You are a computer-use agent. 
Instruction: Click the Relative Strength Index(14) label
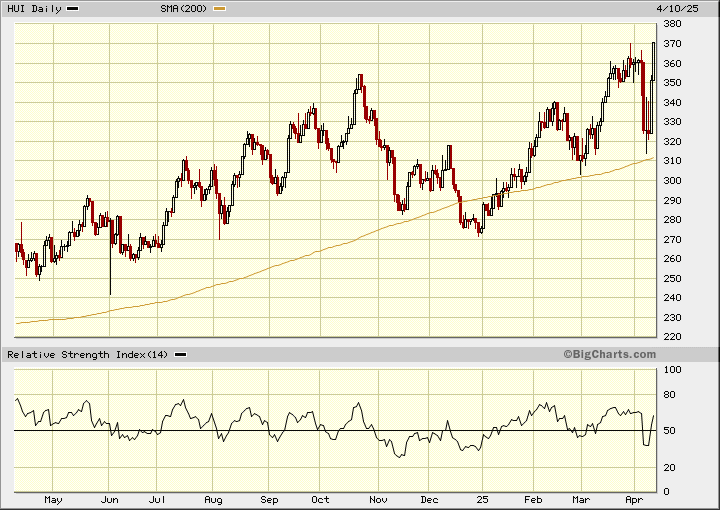click(88, 354)
